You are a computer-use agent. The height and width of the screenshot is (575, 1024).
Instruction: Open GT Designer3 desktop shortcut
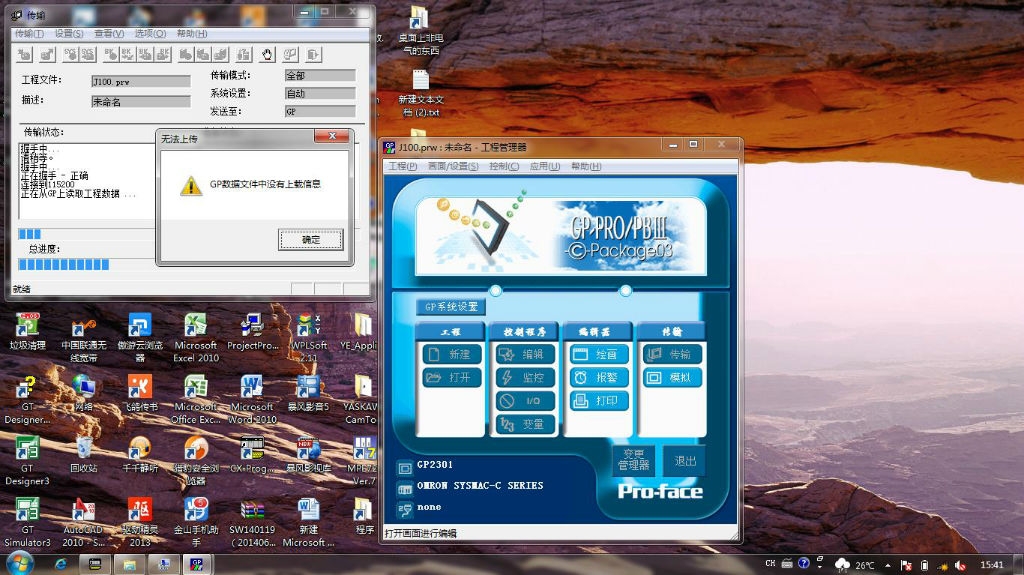(x=27, y=461)
